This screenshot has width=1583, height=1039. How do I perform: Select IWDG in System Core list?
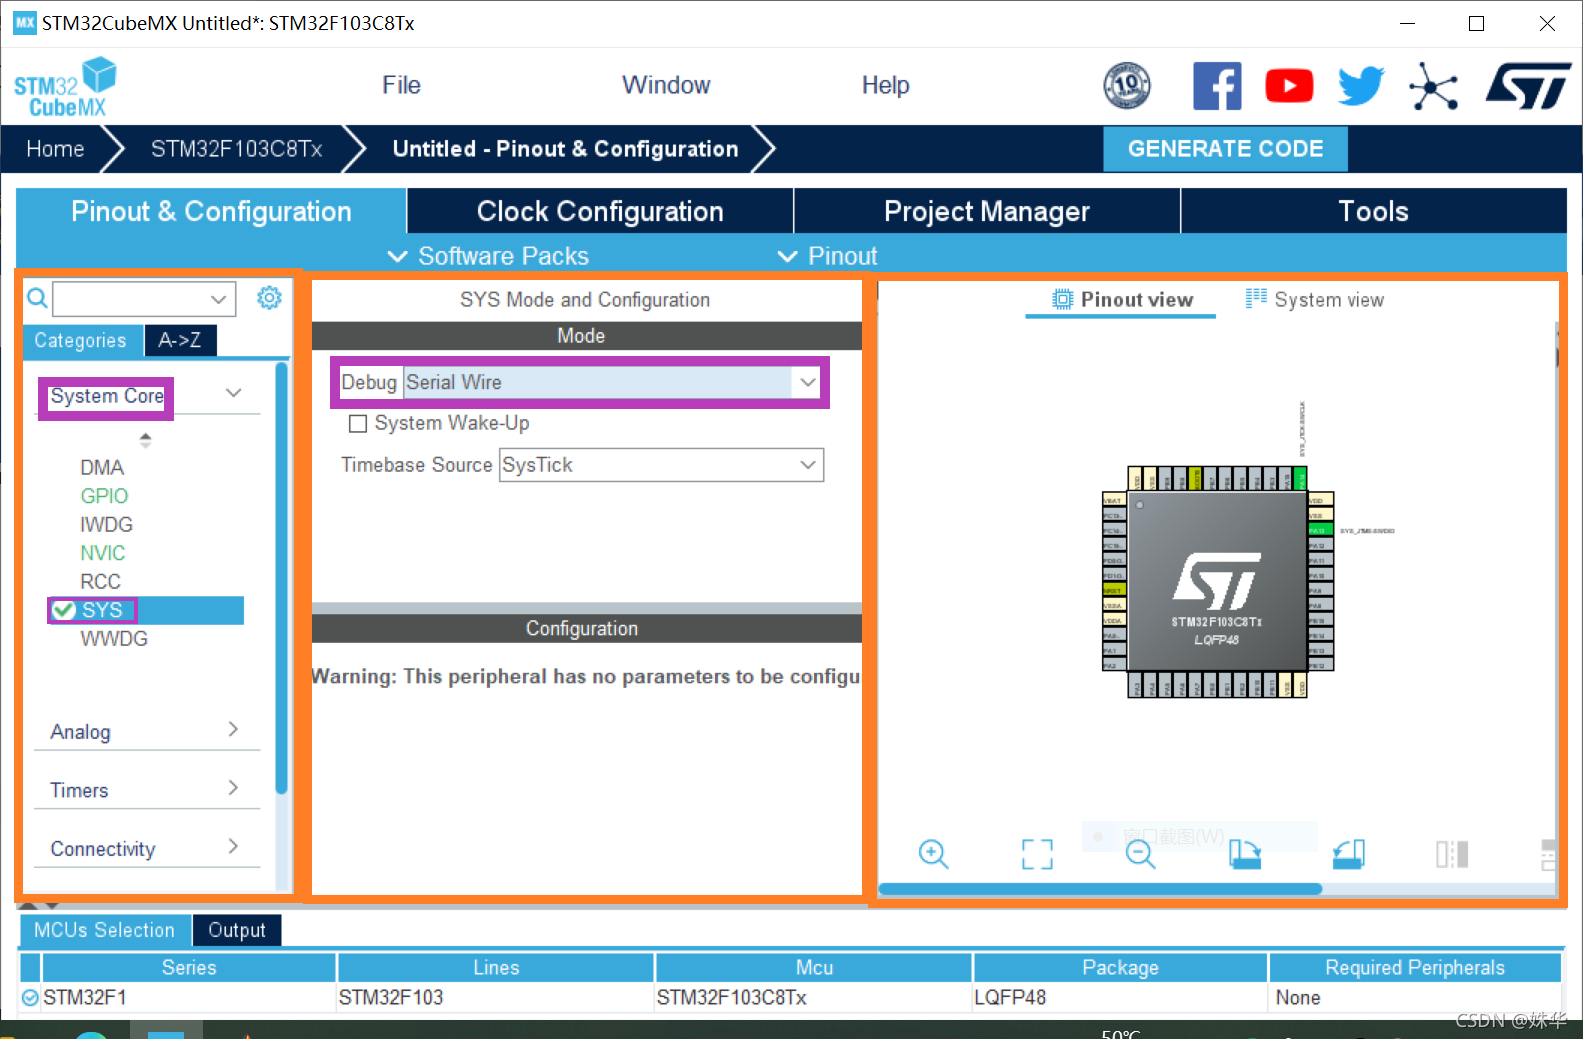106,524
